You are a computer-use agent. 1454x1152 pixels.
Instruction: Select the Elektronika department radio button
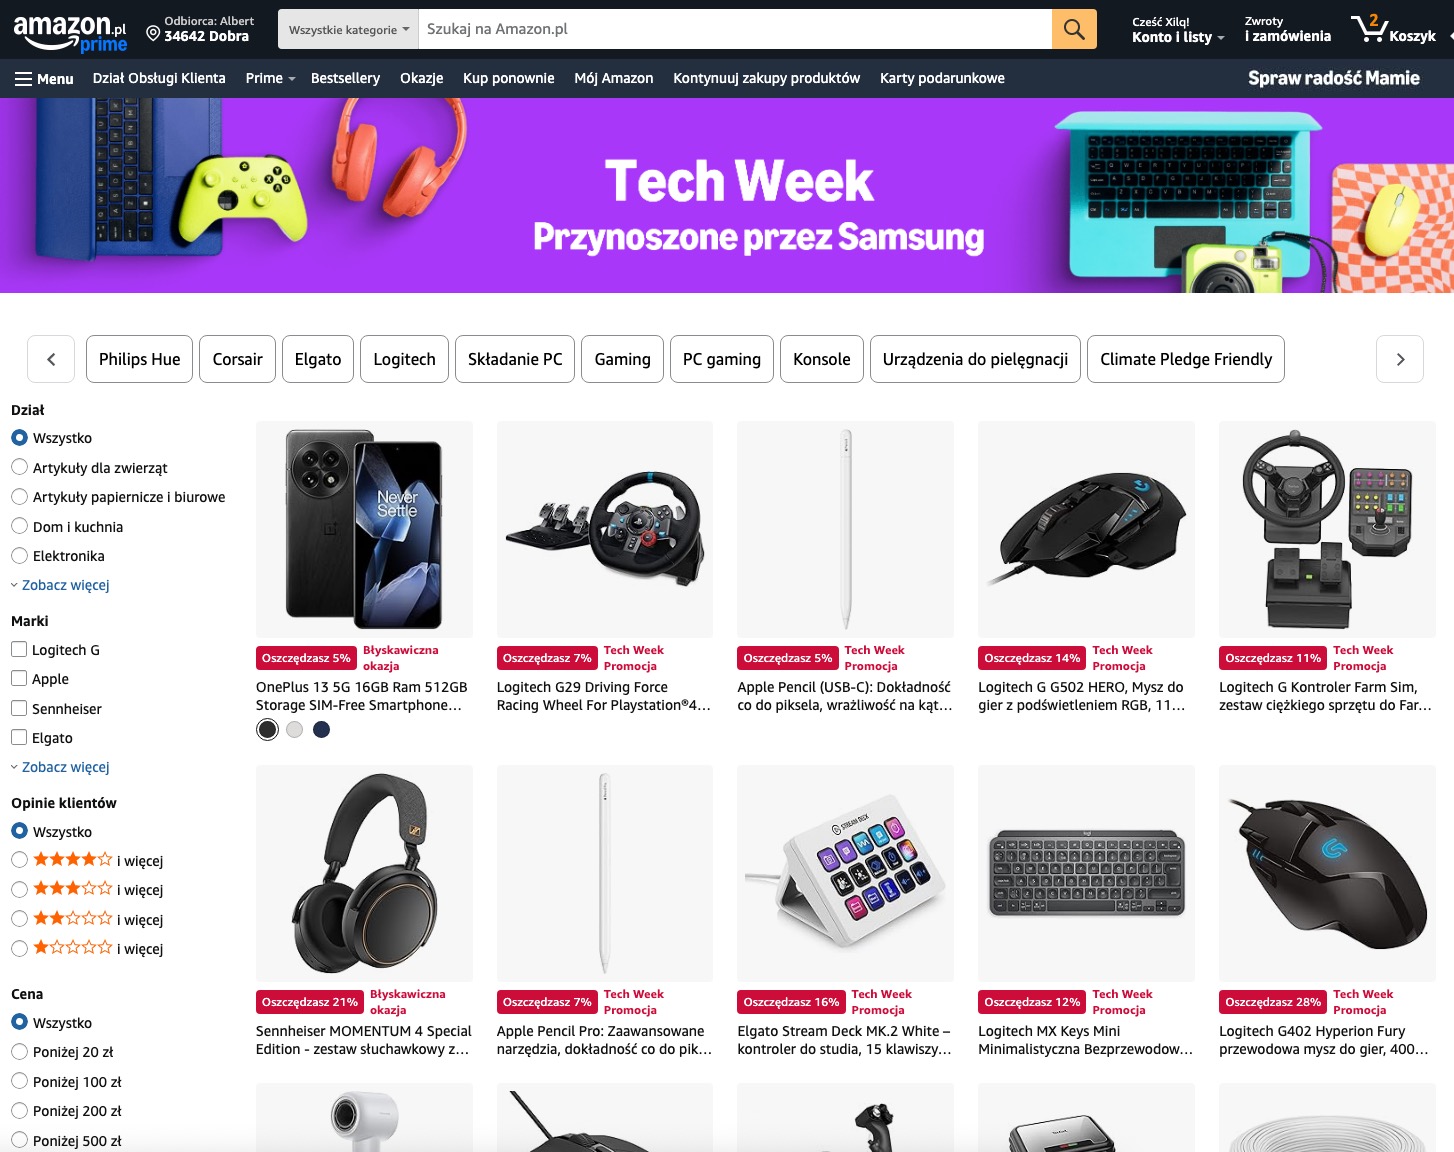pos(19,556)
